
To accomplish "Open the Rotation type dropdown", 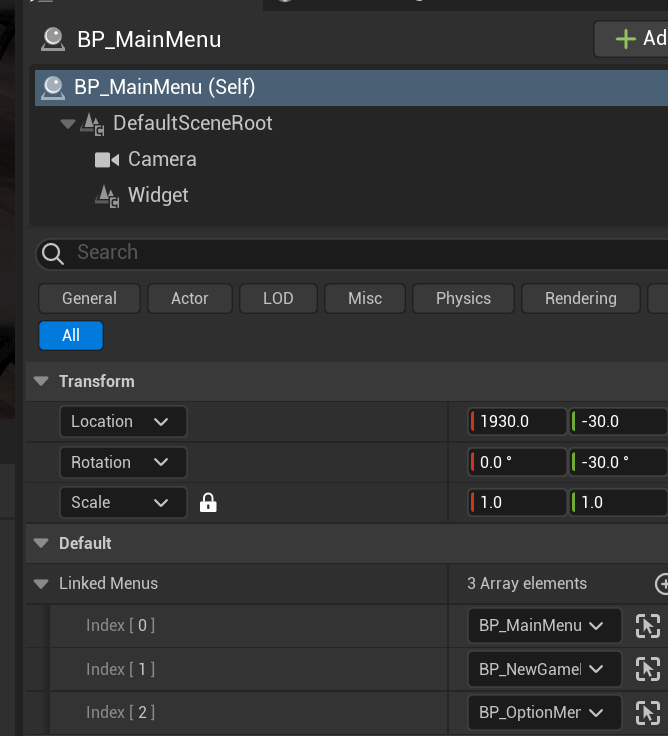I will coord(123,462).
